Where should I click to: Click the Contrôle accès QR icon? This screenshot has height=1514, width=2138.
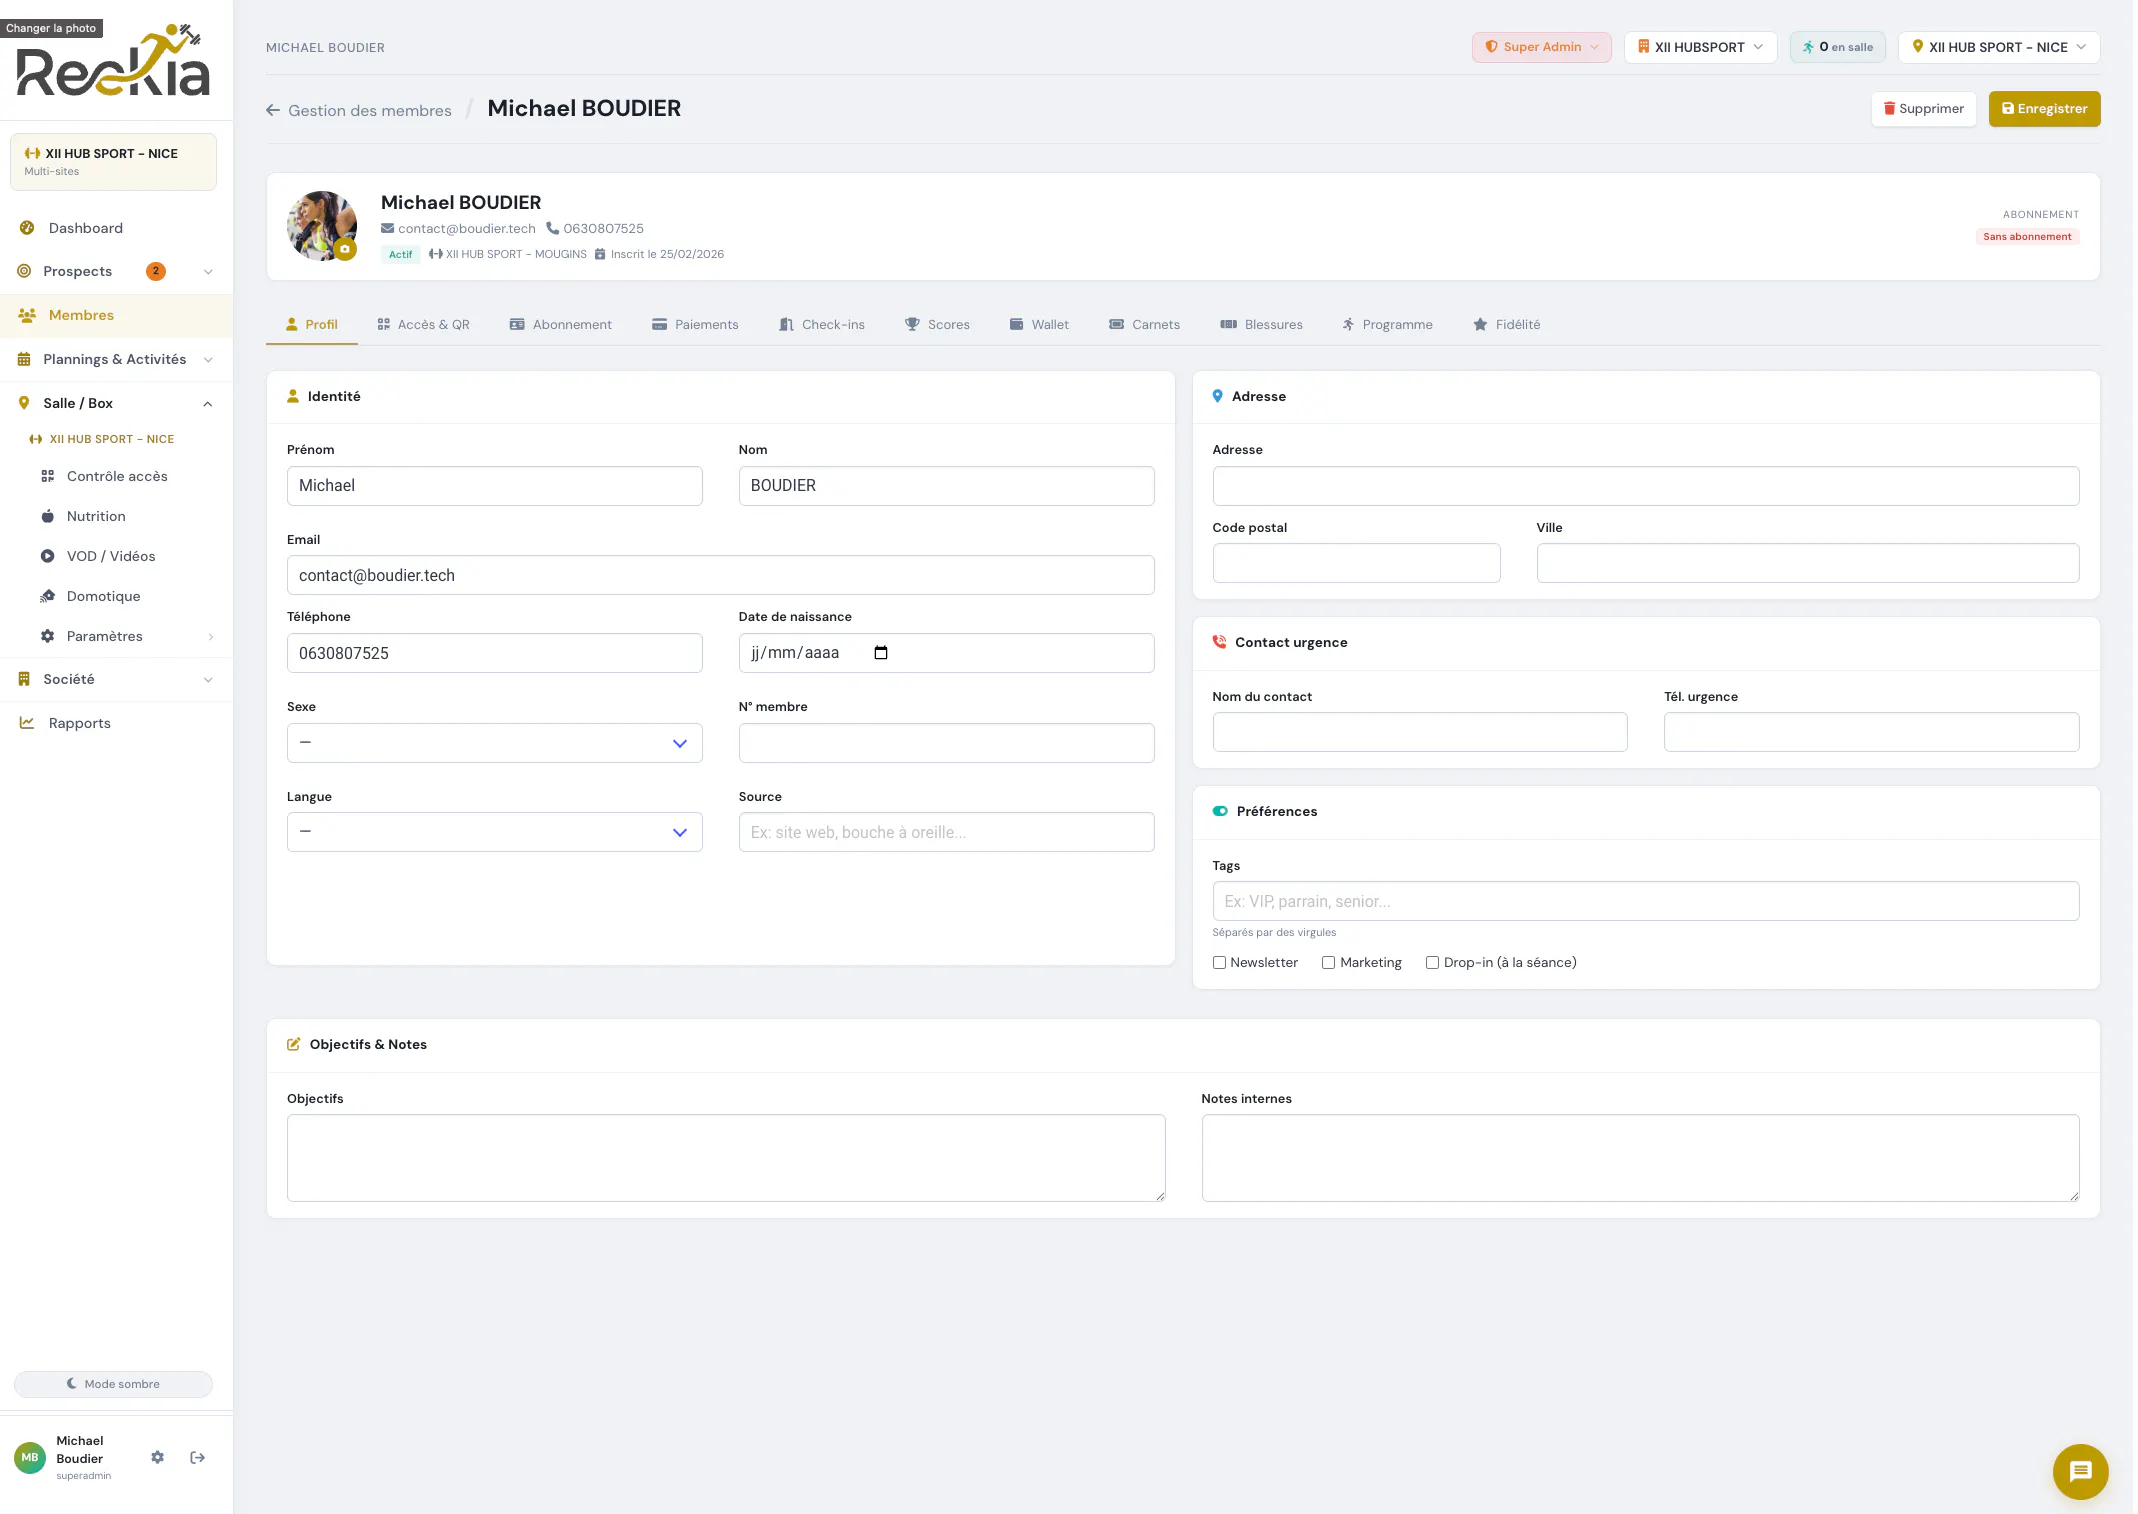coord(47,476)
